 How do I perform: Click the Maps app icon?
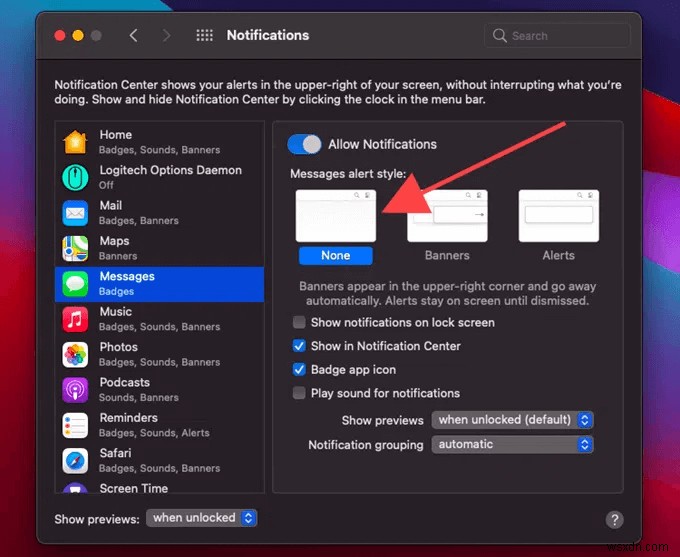click(x=75, y=249)
